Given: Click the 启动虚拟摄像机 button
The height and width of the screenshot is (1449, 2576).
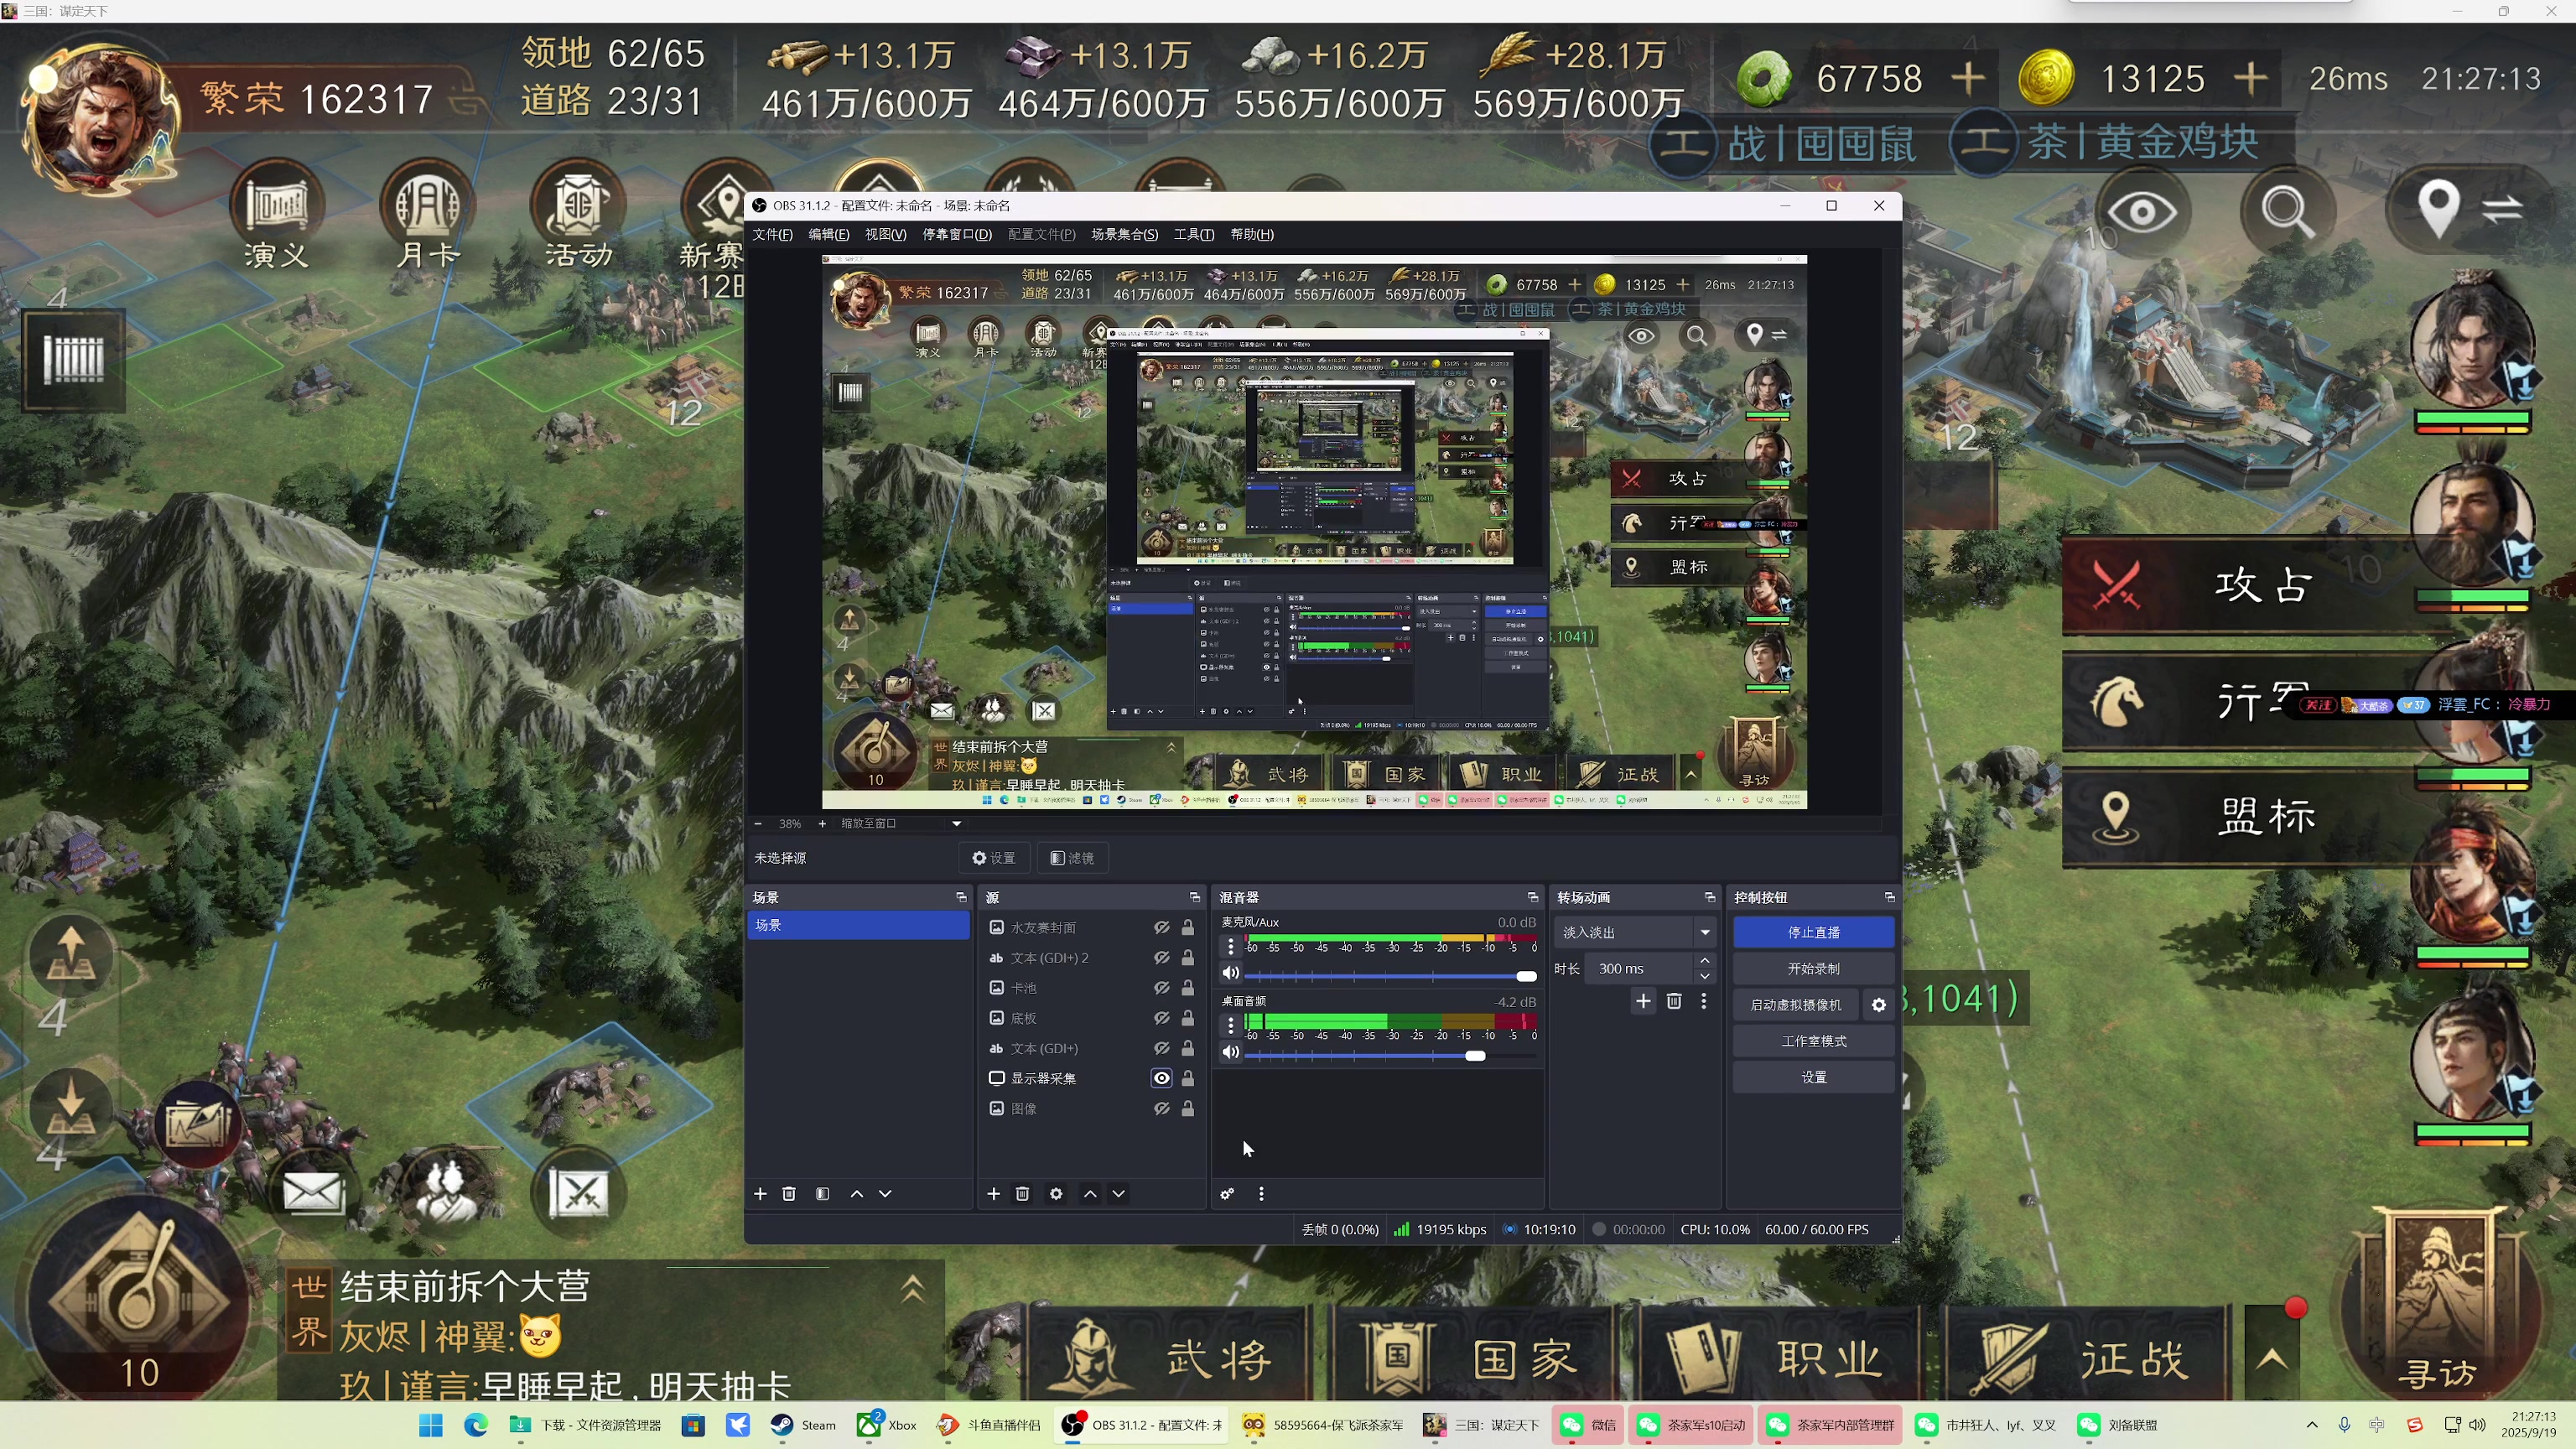Looking at the screenshot, I should point(1795,1005).
